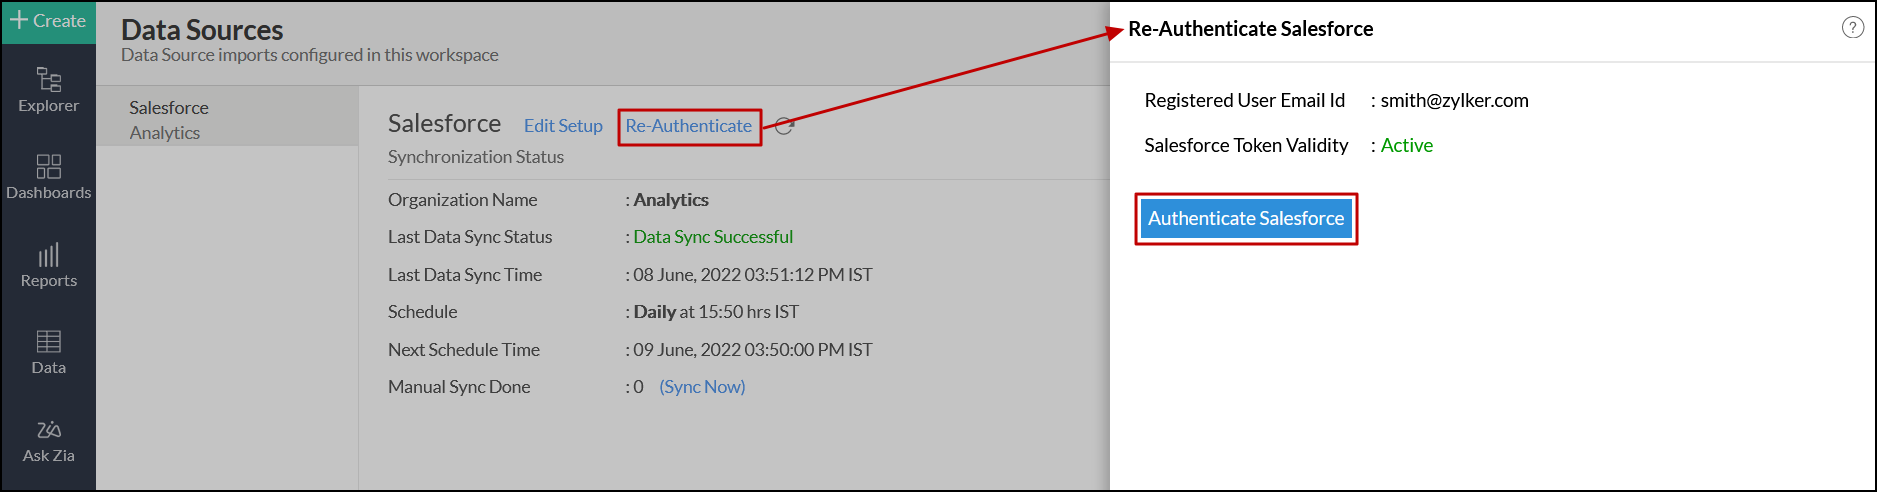Open the Explorer sidebar icon

click(x=48, y=89)
